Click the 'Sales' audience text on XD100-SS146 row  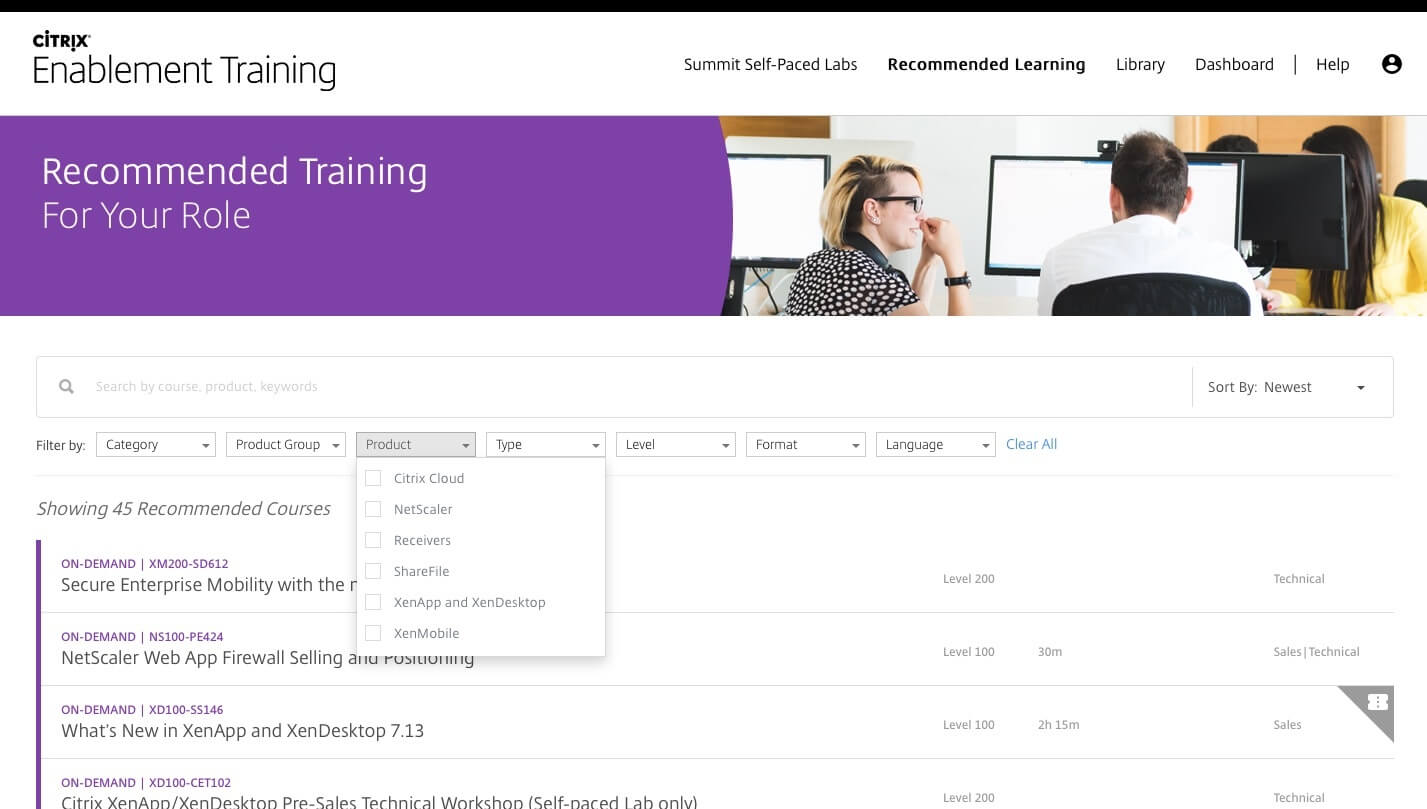(1287, 725)
